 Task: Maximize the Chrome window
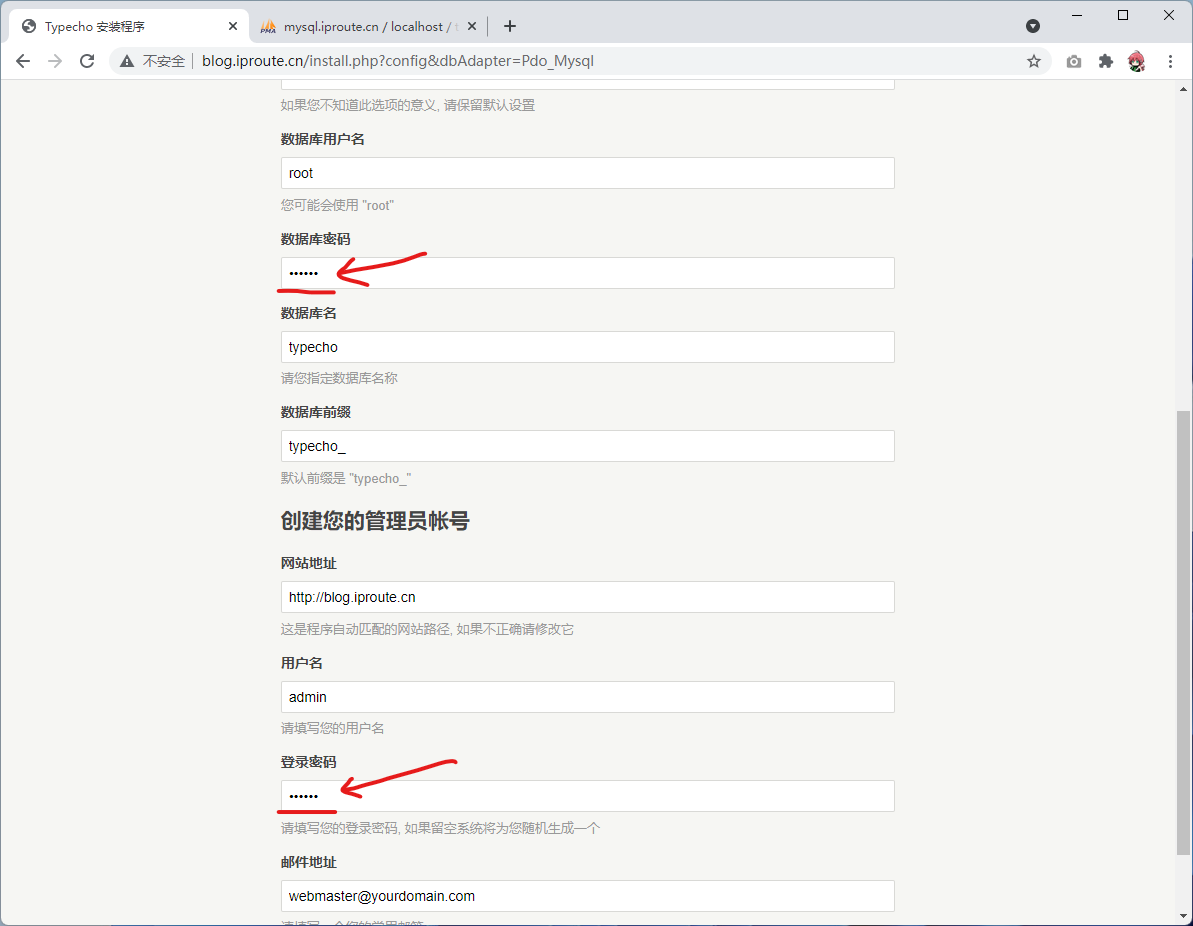pyautogui.click(x=1123, y=15)
